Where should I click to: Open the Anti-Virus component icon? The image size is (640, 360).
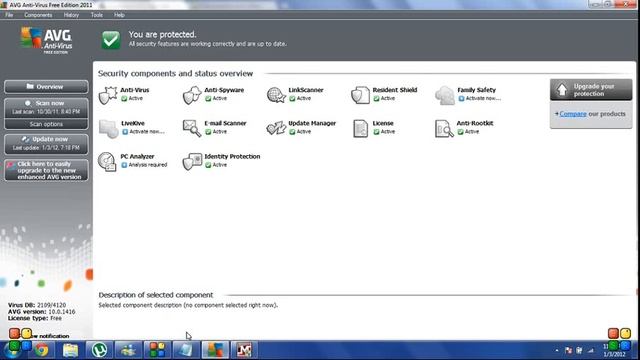tap(108, 95)
